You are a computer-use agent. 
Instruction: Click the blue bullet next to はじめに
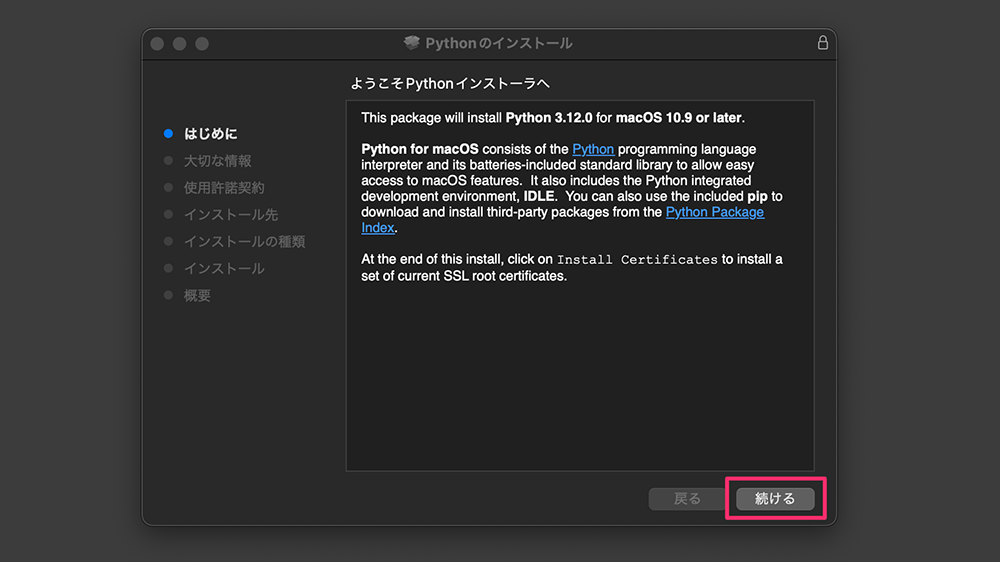(x=168, y=133)
